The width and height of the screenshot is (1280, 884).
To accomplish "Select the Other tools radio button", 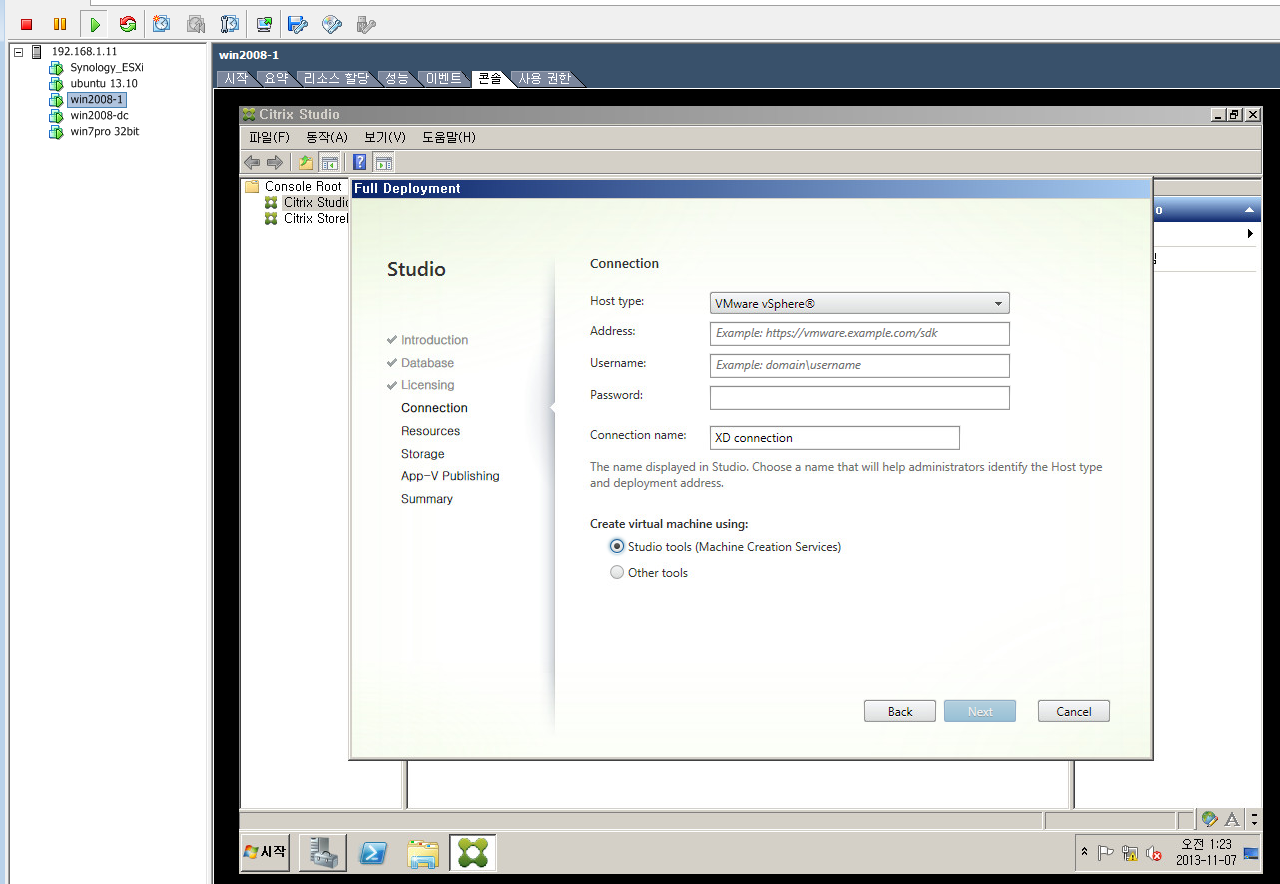I will click(x=617, y=573).
